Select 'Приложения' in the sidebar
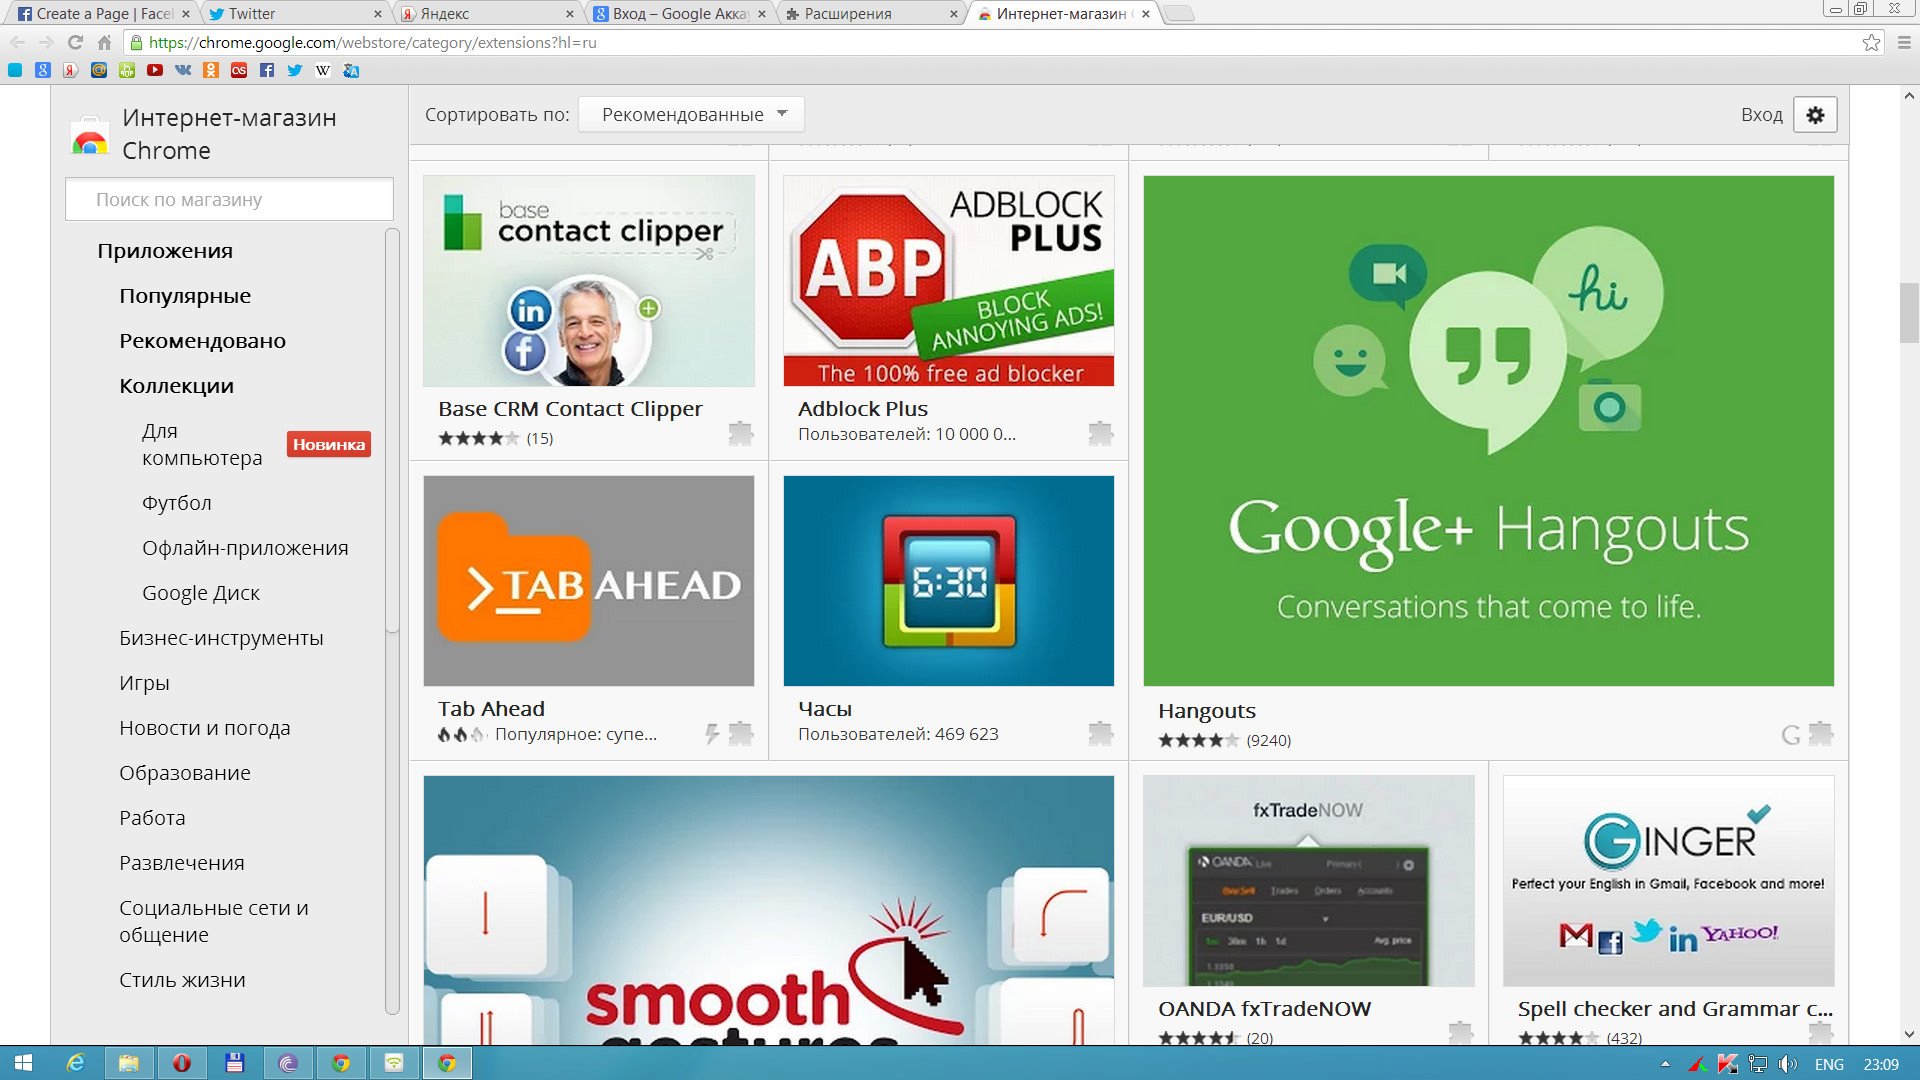 (x=165, y=250)
